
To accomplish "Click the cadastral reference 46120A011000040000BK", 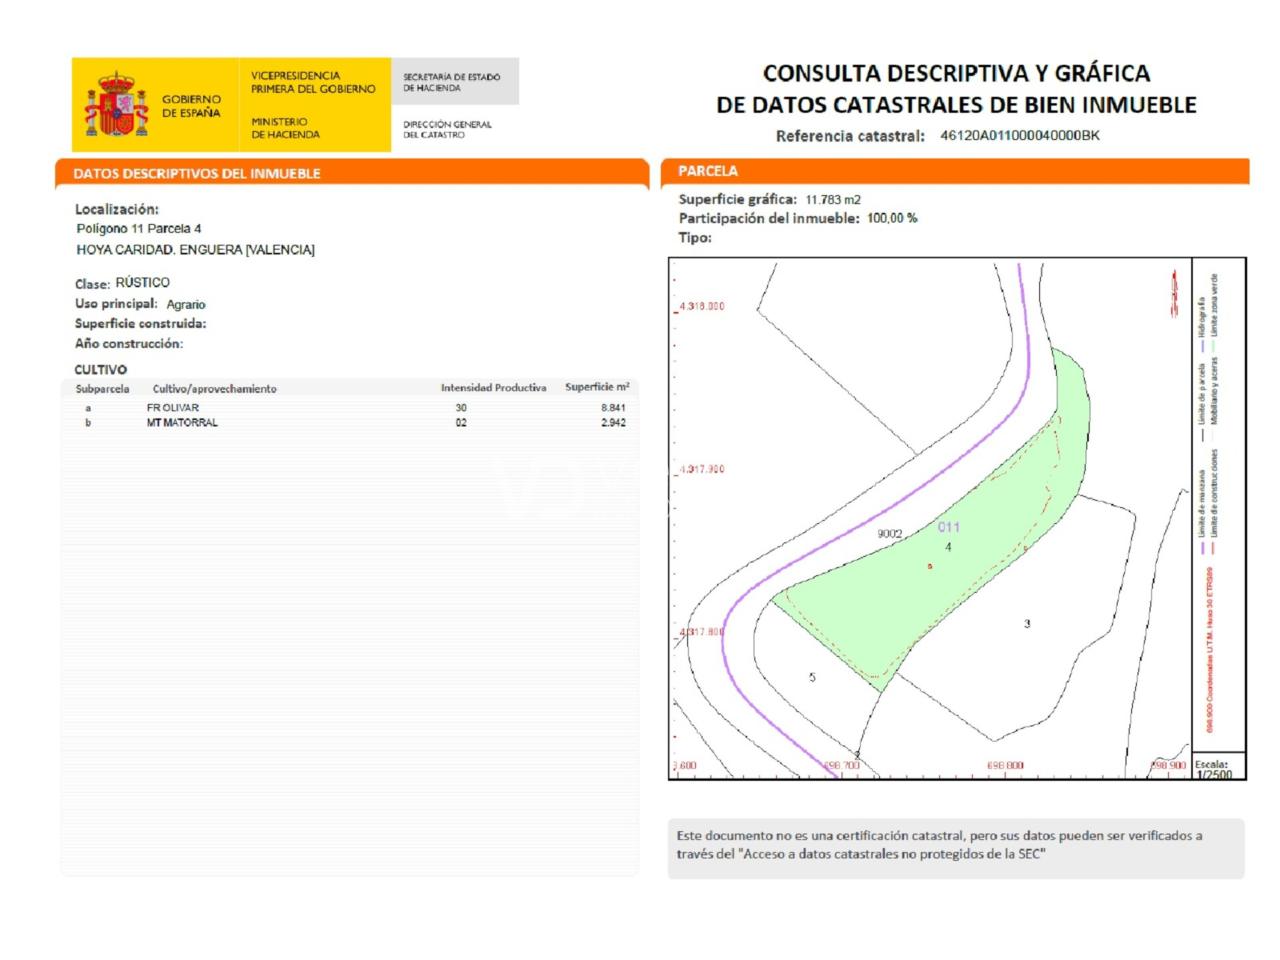I will tap(1019, 135).
